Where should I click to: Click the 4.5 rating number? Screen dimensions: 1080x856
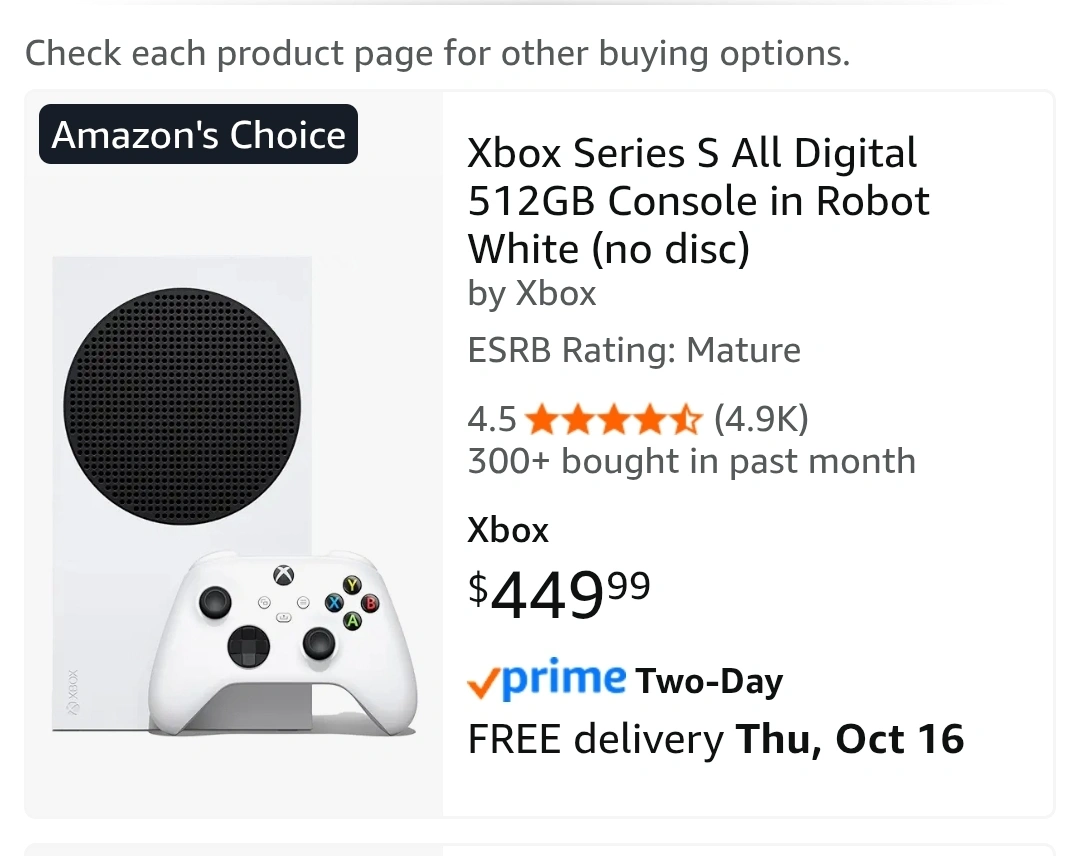tap(491, 419)
